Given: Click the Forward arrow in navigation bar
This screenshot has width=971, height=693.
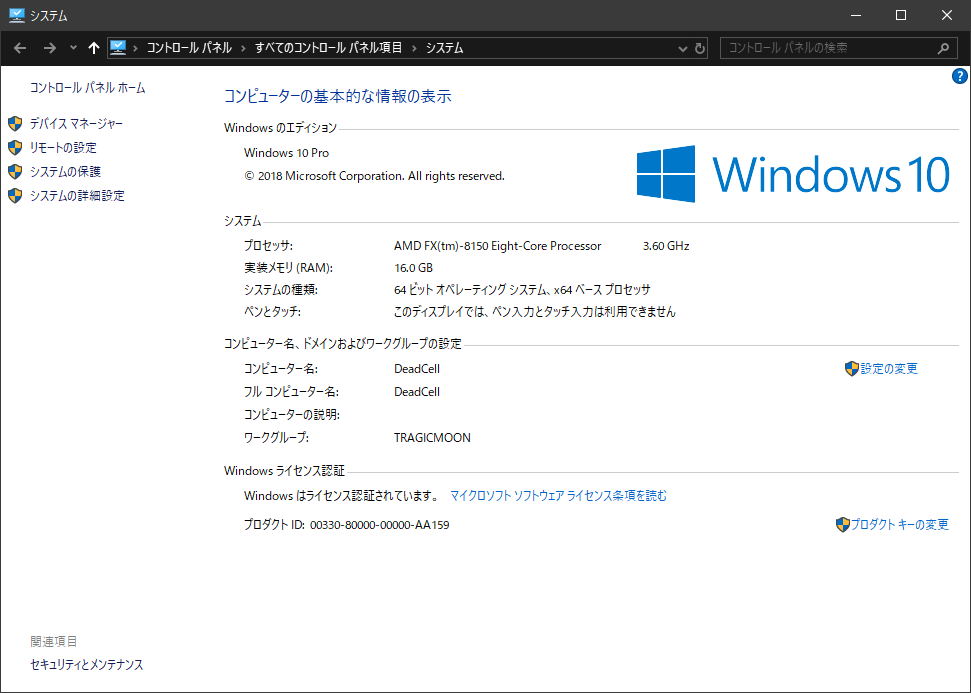Looking at the screenshot, I should [x=49, y=48].
